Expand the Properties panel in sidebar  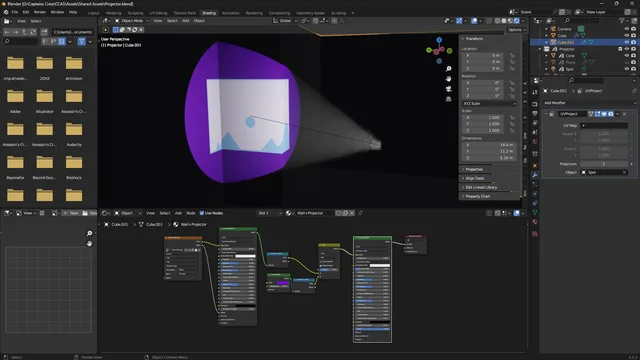pos(474,169)
